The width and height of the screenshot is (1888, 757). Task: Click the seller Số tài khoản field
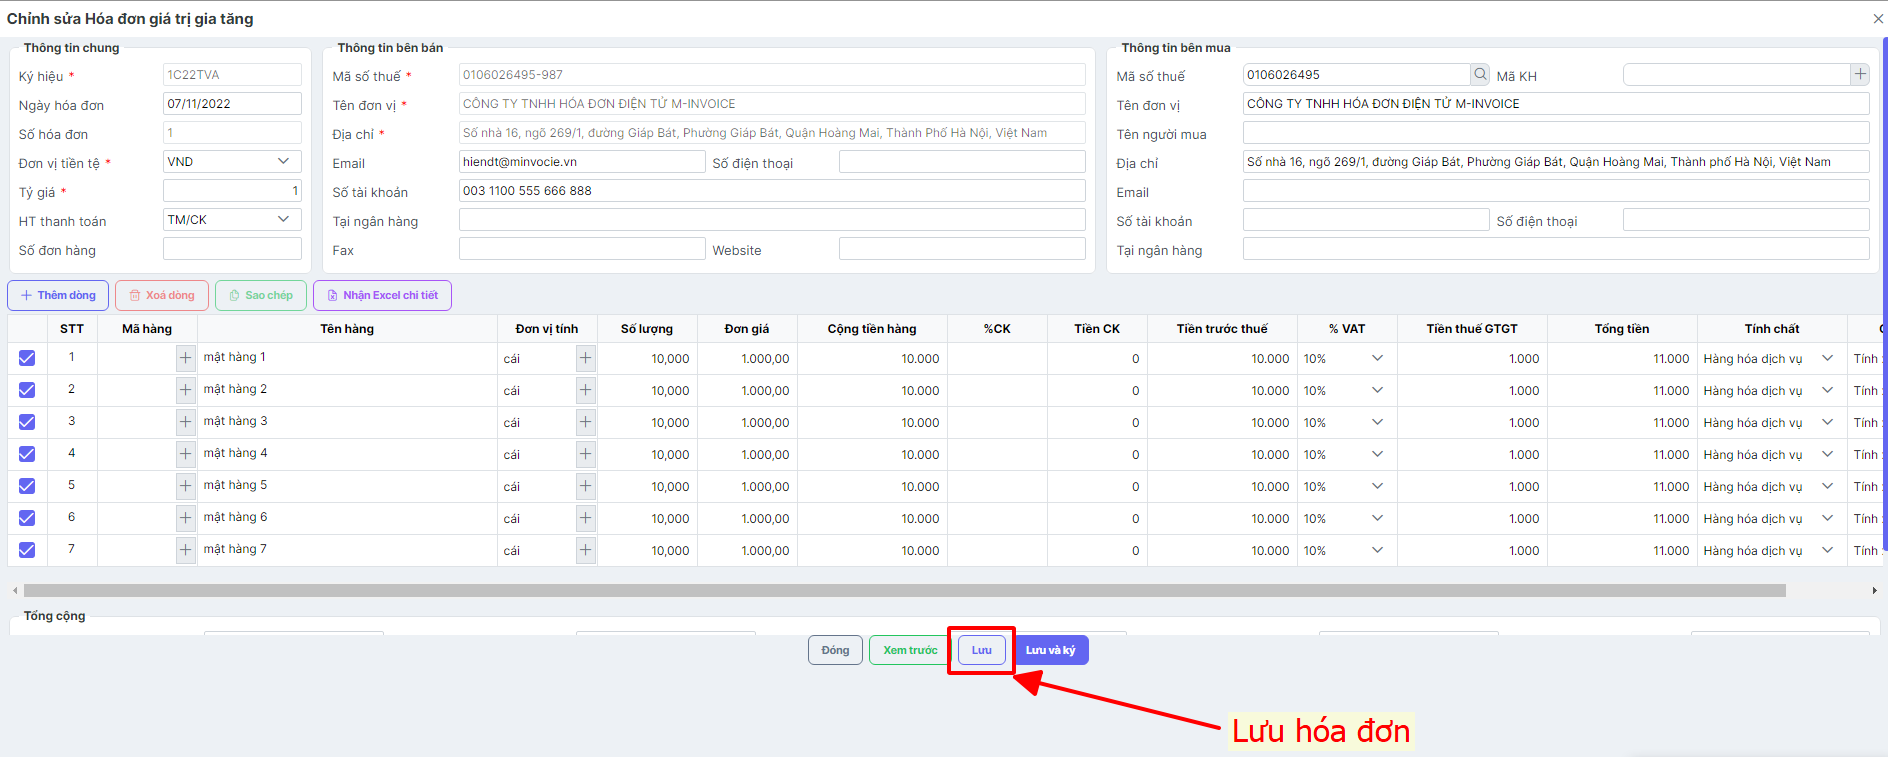click(772, 191)
